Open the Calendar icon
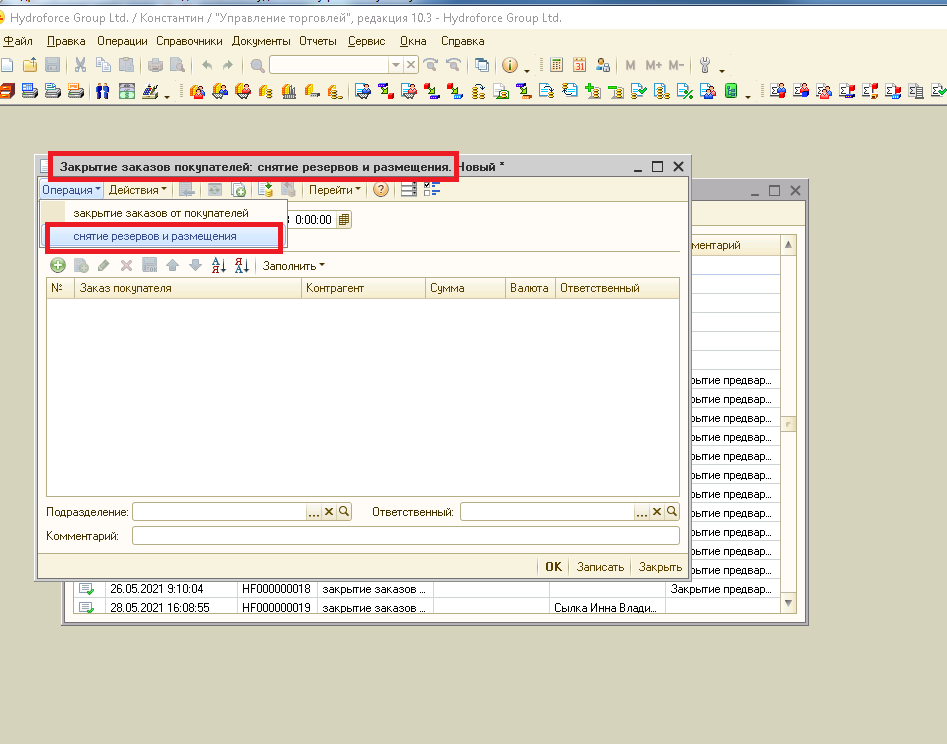 tap(579, 65)
